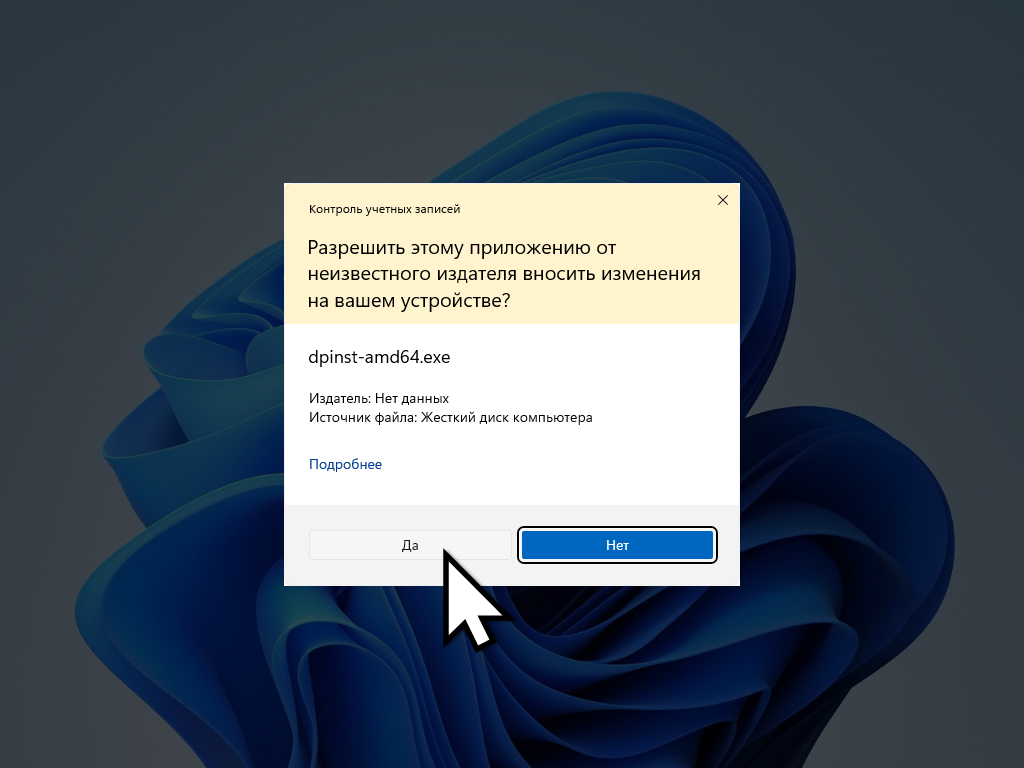This screenshot has width=1024, height=768.
Task: Click the Контроль учетных записей title text
Action: click(x=384, y=209)
